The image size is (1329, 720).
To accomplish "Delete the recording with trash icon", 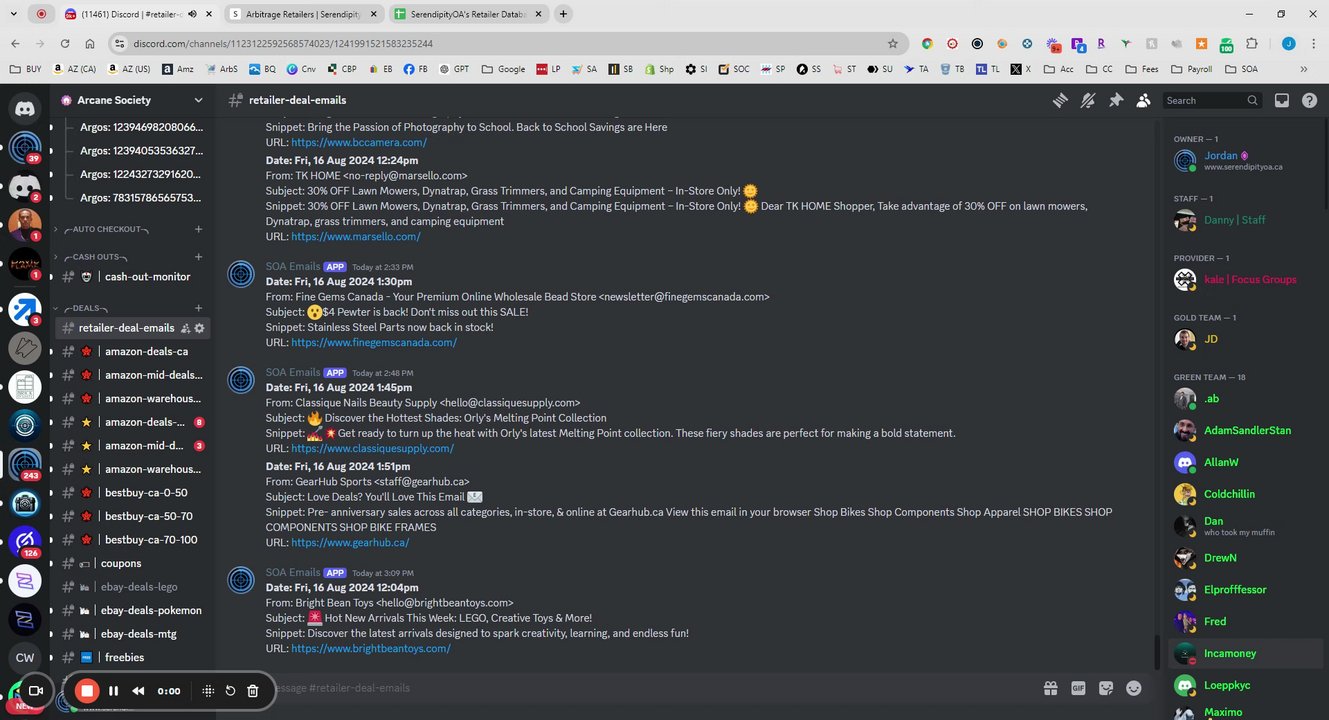I will pos(253,691).
